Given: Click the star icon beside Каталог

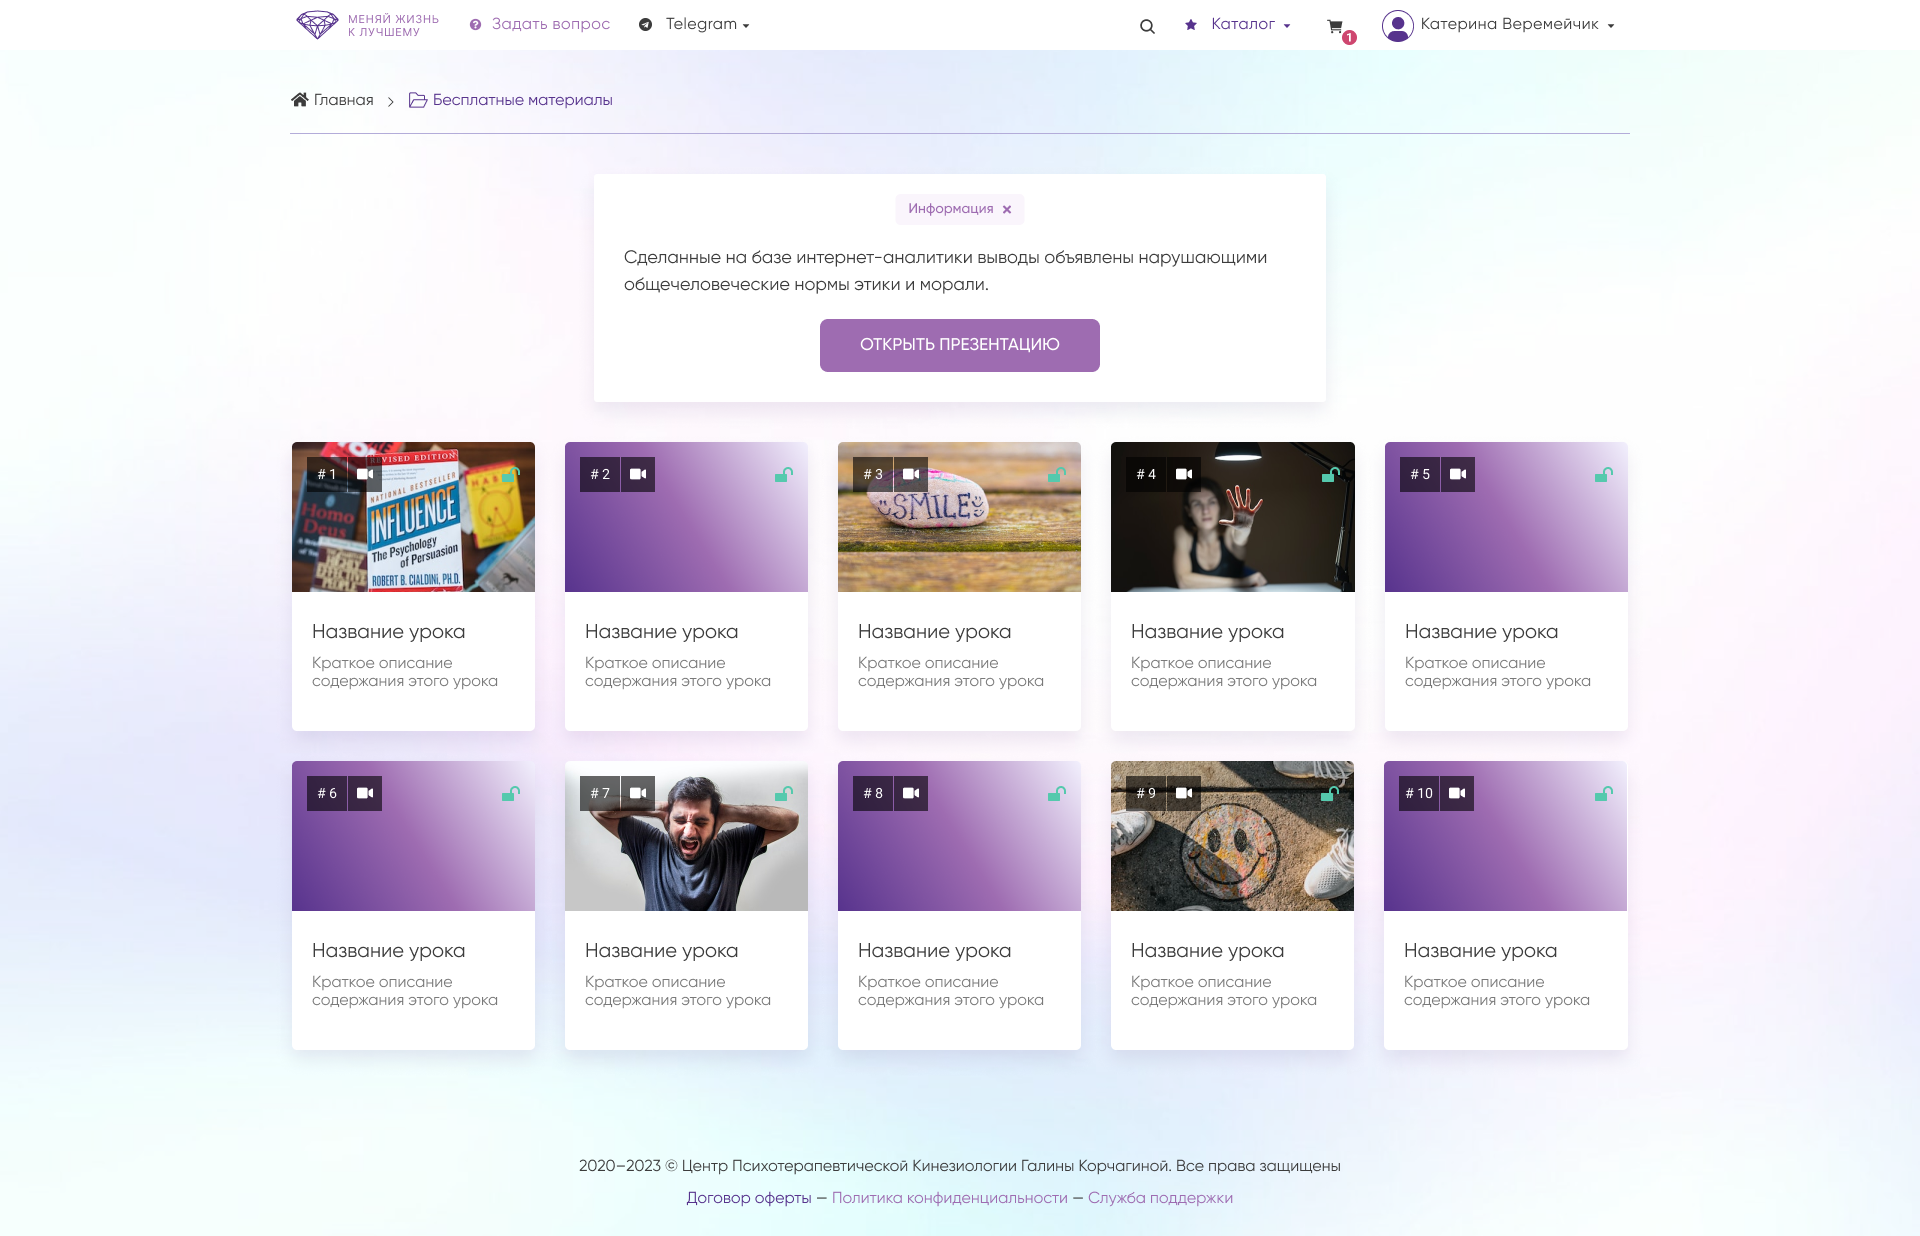Looking at the screenshot, I should [1190, 25].
